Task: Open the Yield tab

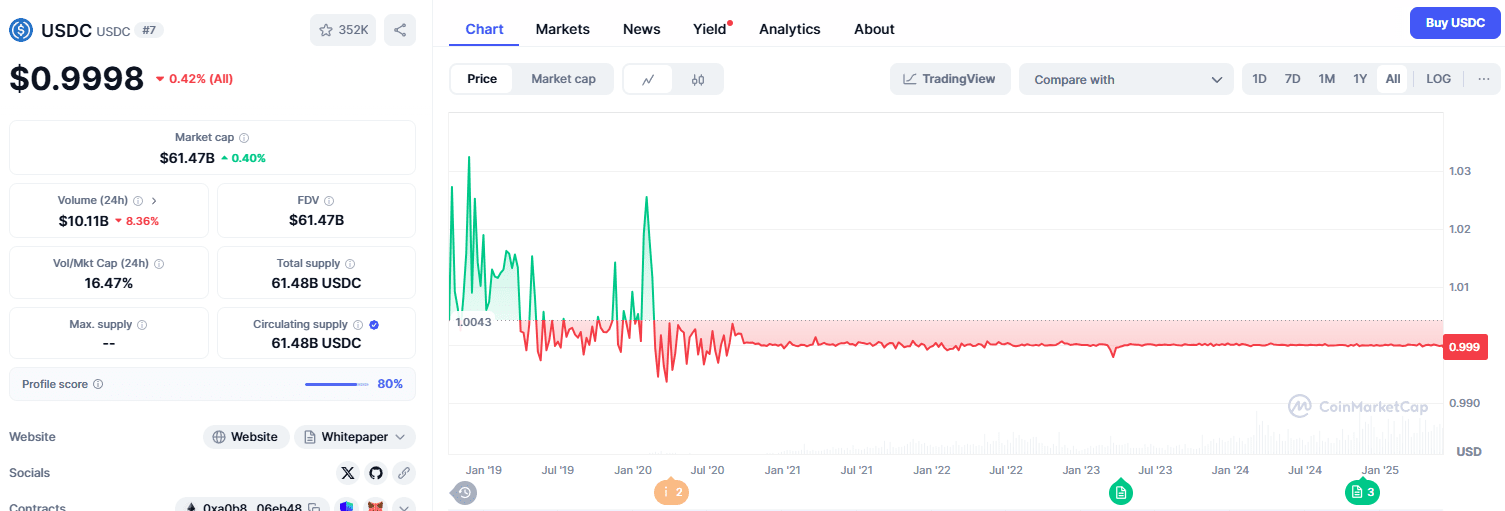Action: 710,29
